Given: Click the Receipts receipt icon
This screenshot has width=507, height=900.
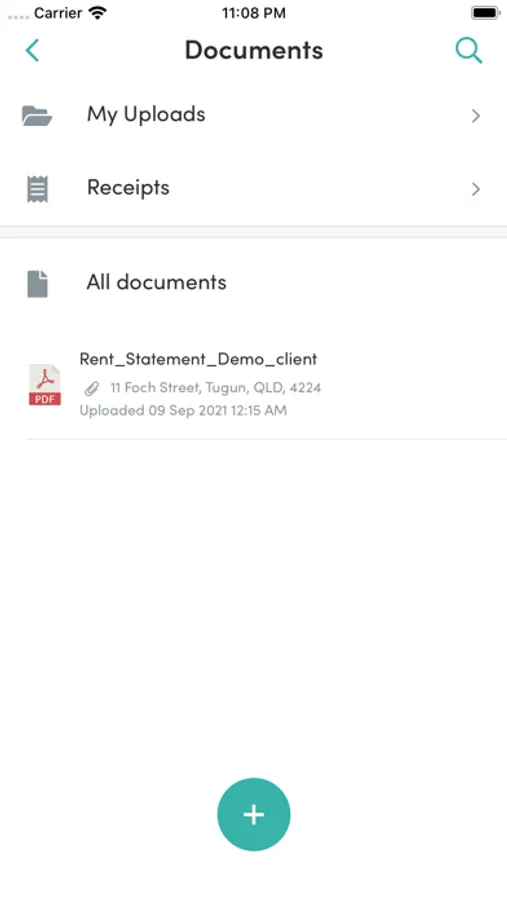Looking at the screenshot, I should pos(37,189).
